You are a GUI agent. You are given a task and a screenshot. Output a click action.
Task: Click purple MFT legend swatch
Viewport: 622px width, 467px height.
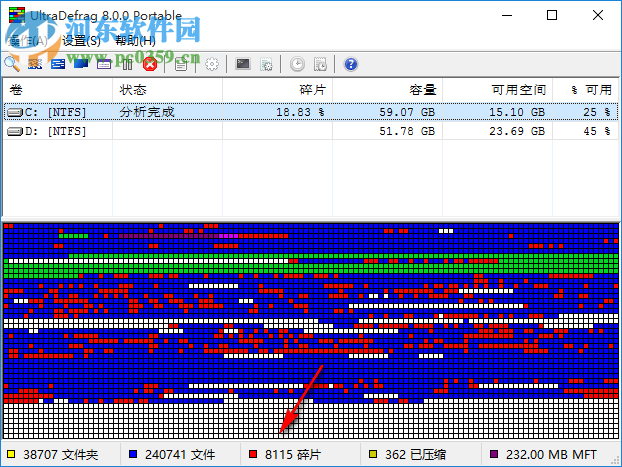click(x=494, y=454)
